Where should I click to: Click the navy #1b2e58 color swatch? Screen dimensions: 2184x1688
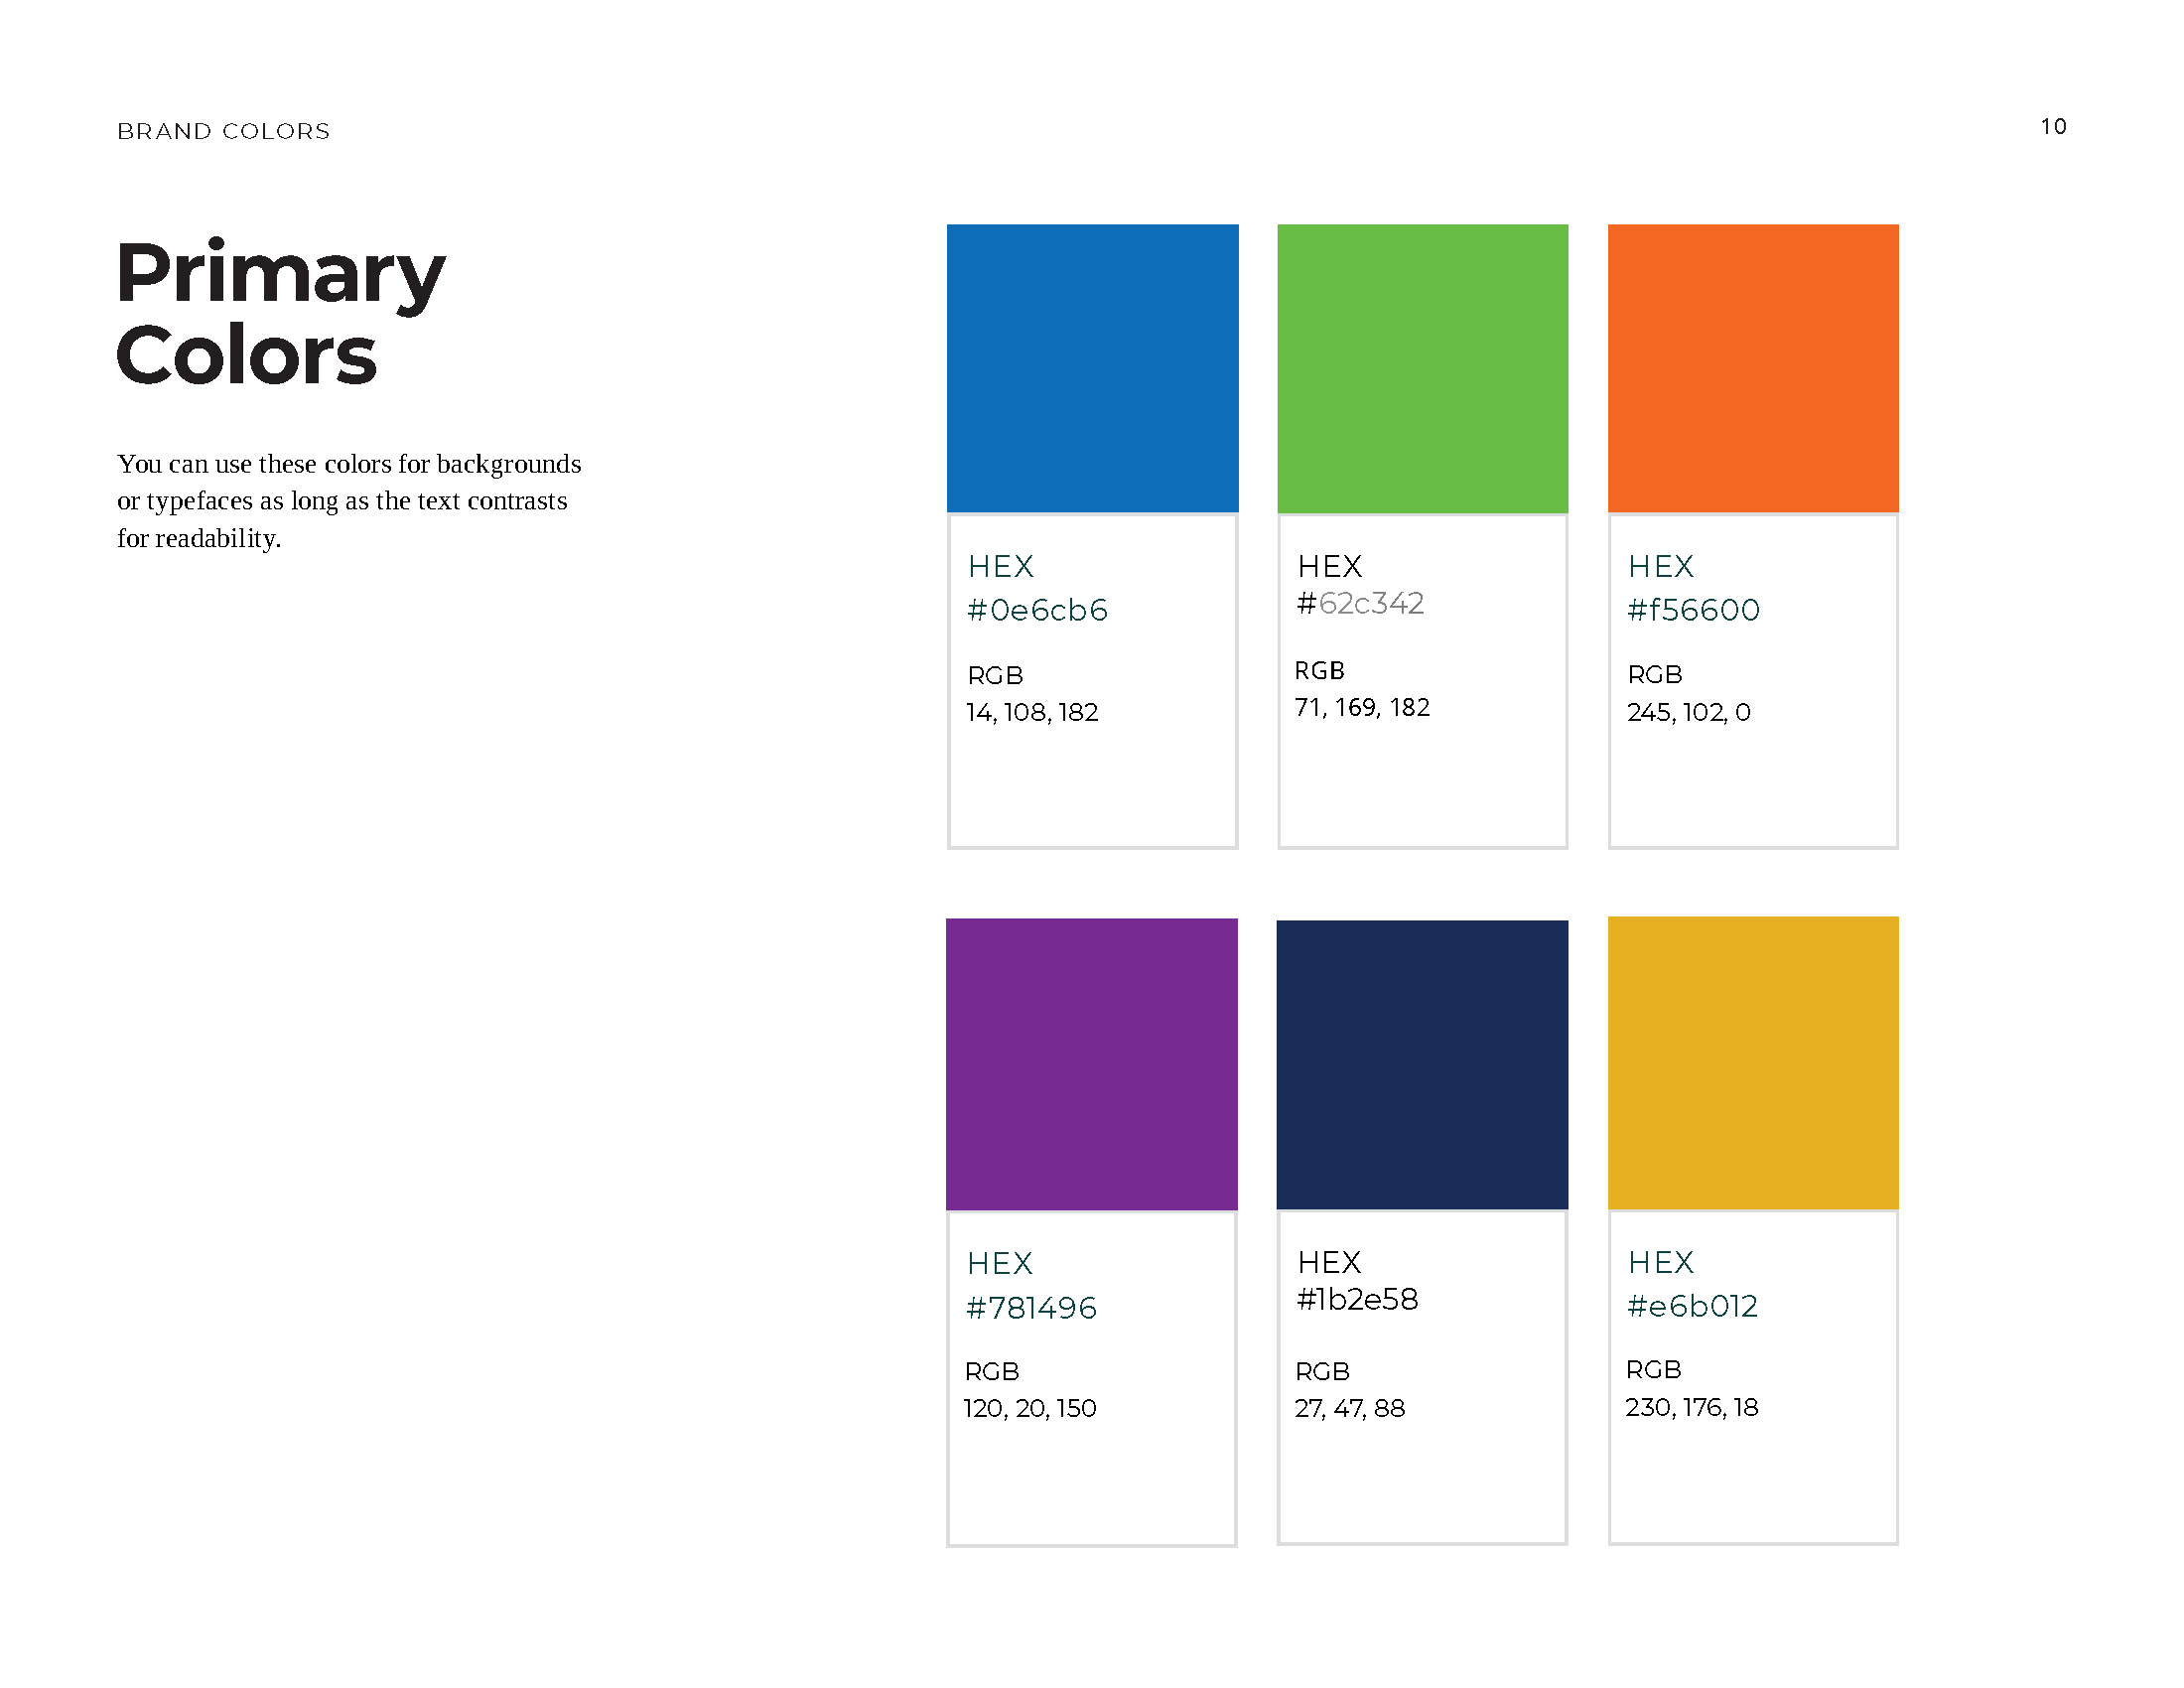pos(1422,1064)
